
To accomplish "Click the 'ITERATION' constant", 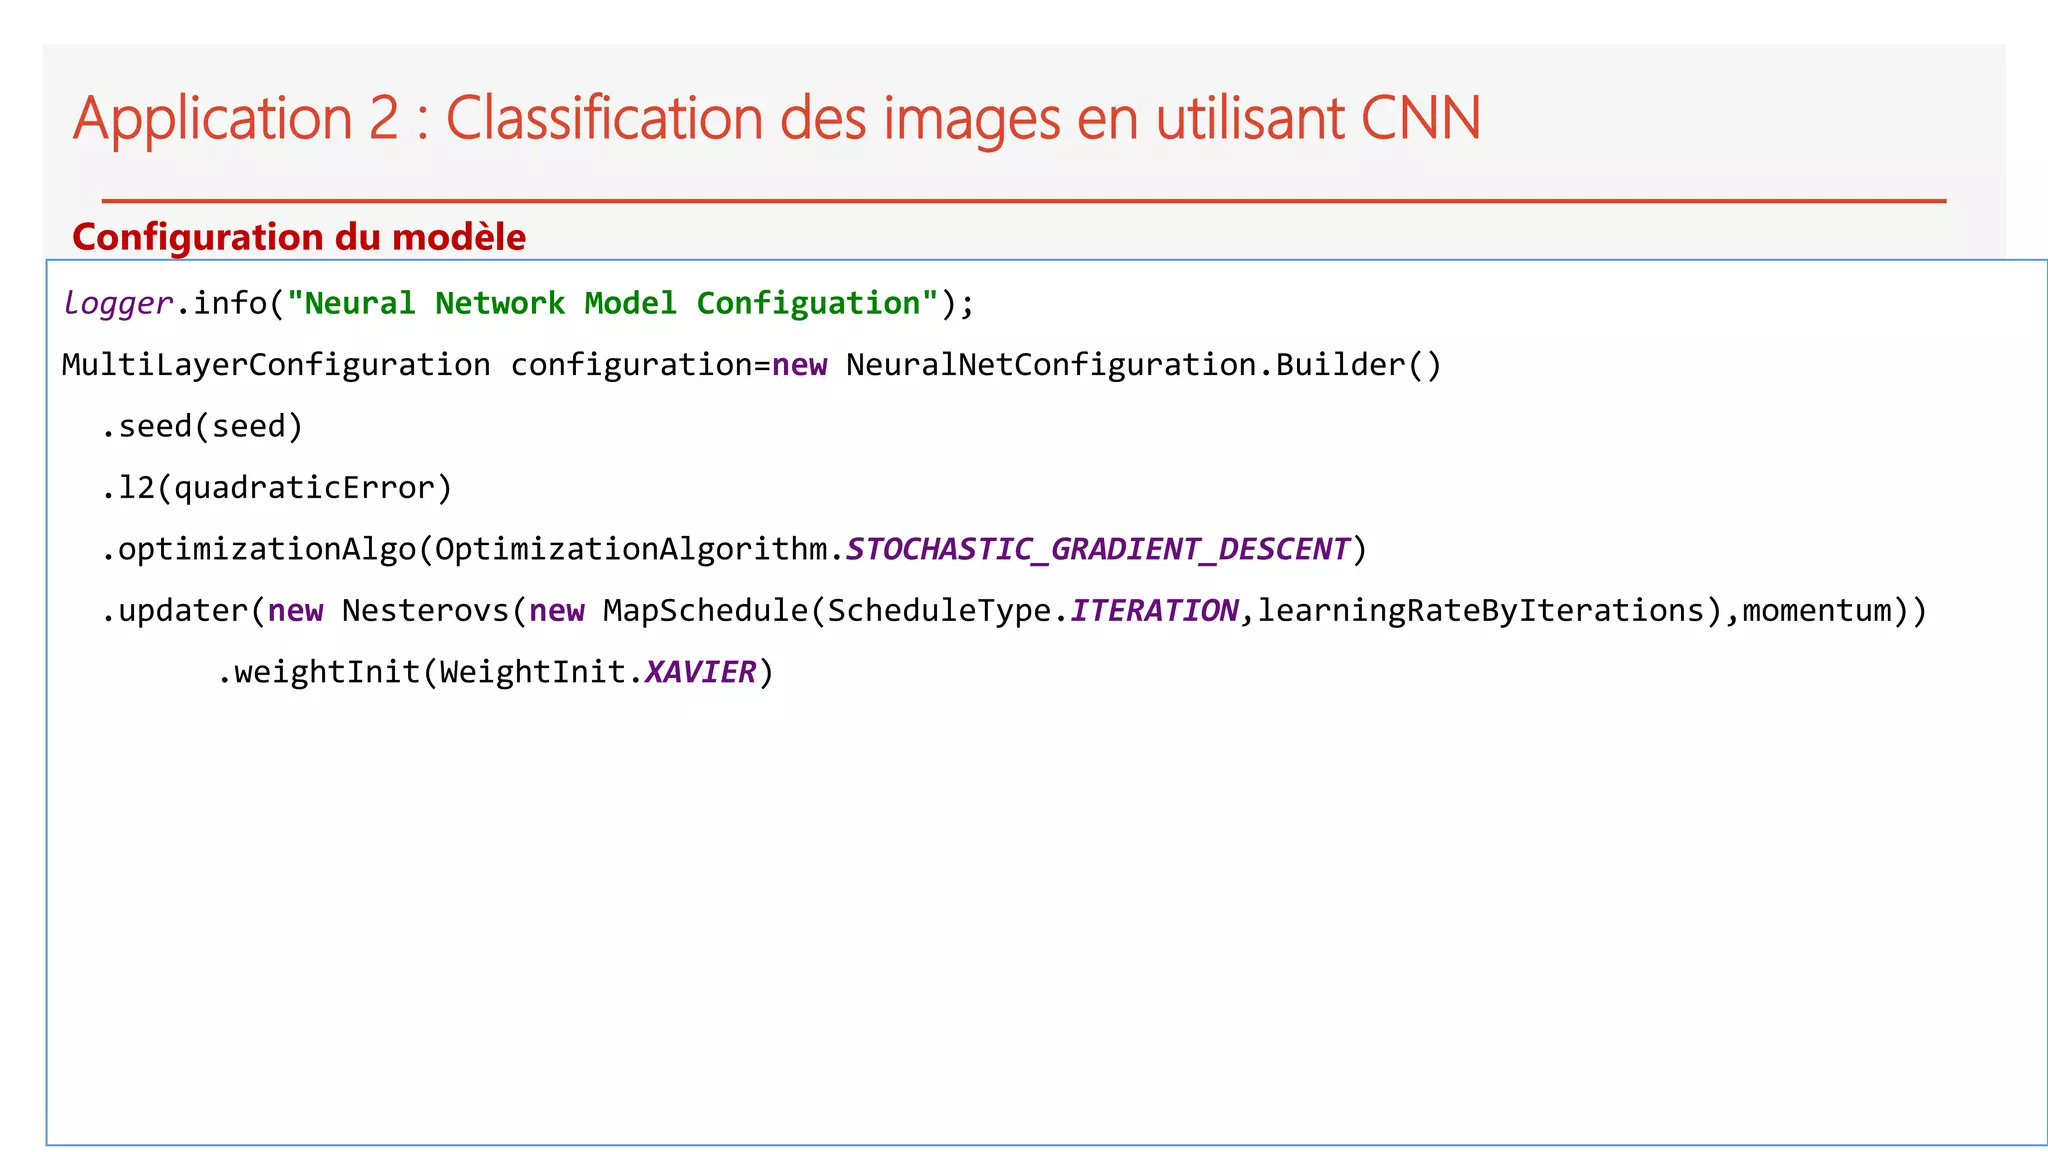I will [1154, 611].
